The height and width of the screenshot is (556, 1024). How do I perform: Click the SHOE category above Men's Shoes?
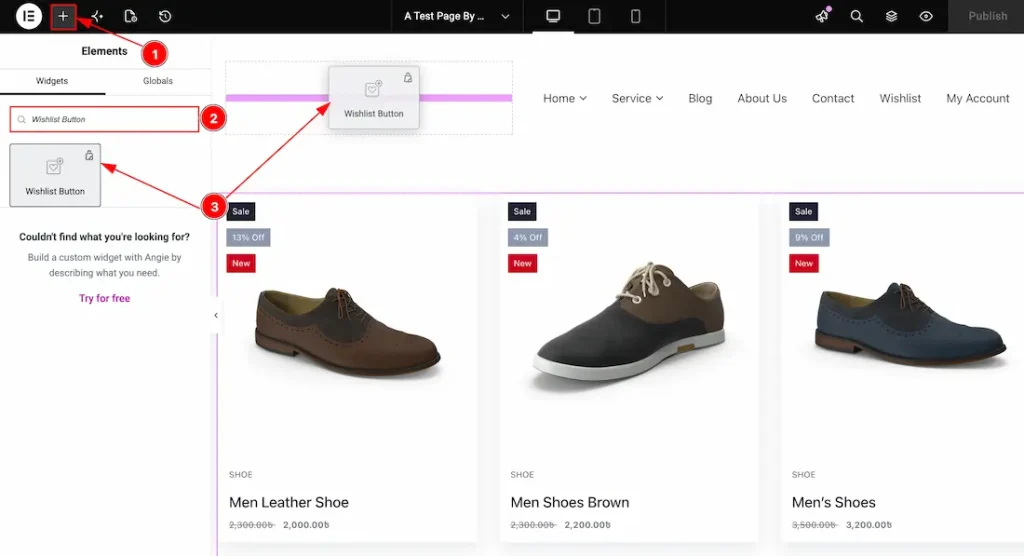[x=803, y=475]
